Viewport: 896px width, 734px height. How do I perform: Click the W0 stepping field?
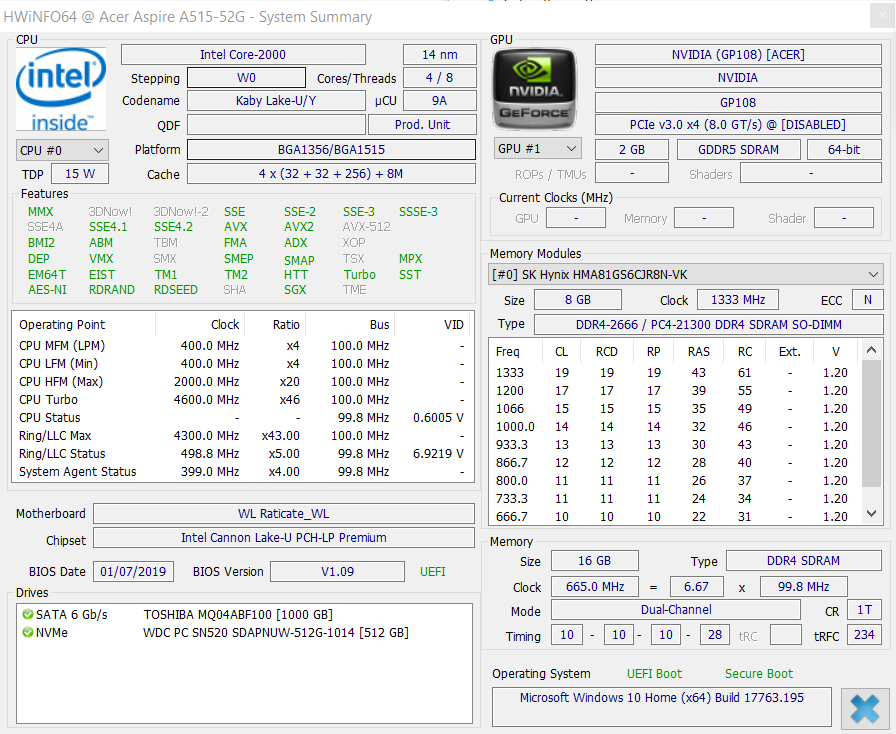tap(246, 78)
